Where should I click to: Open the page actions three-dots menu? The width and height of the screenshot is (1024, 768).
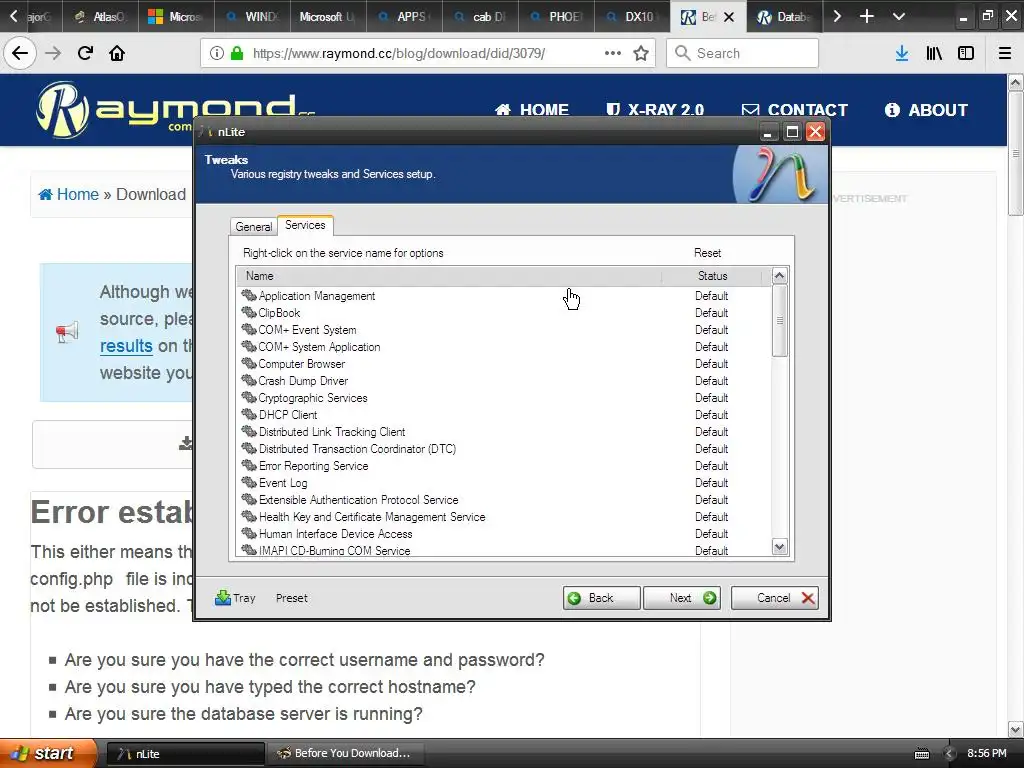pos(613,53)
